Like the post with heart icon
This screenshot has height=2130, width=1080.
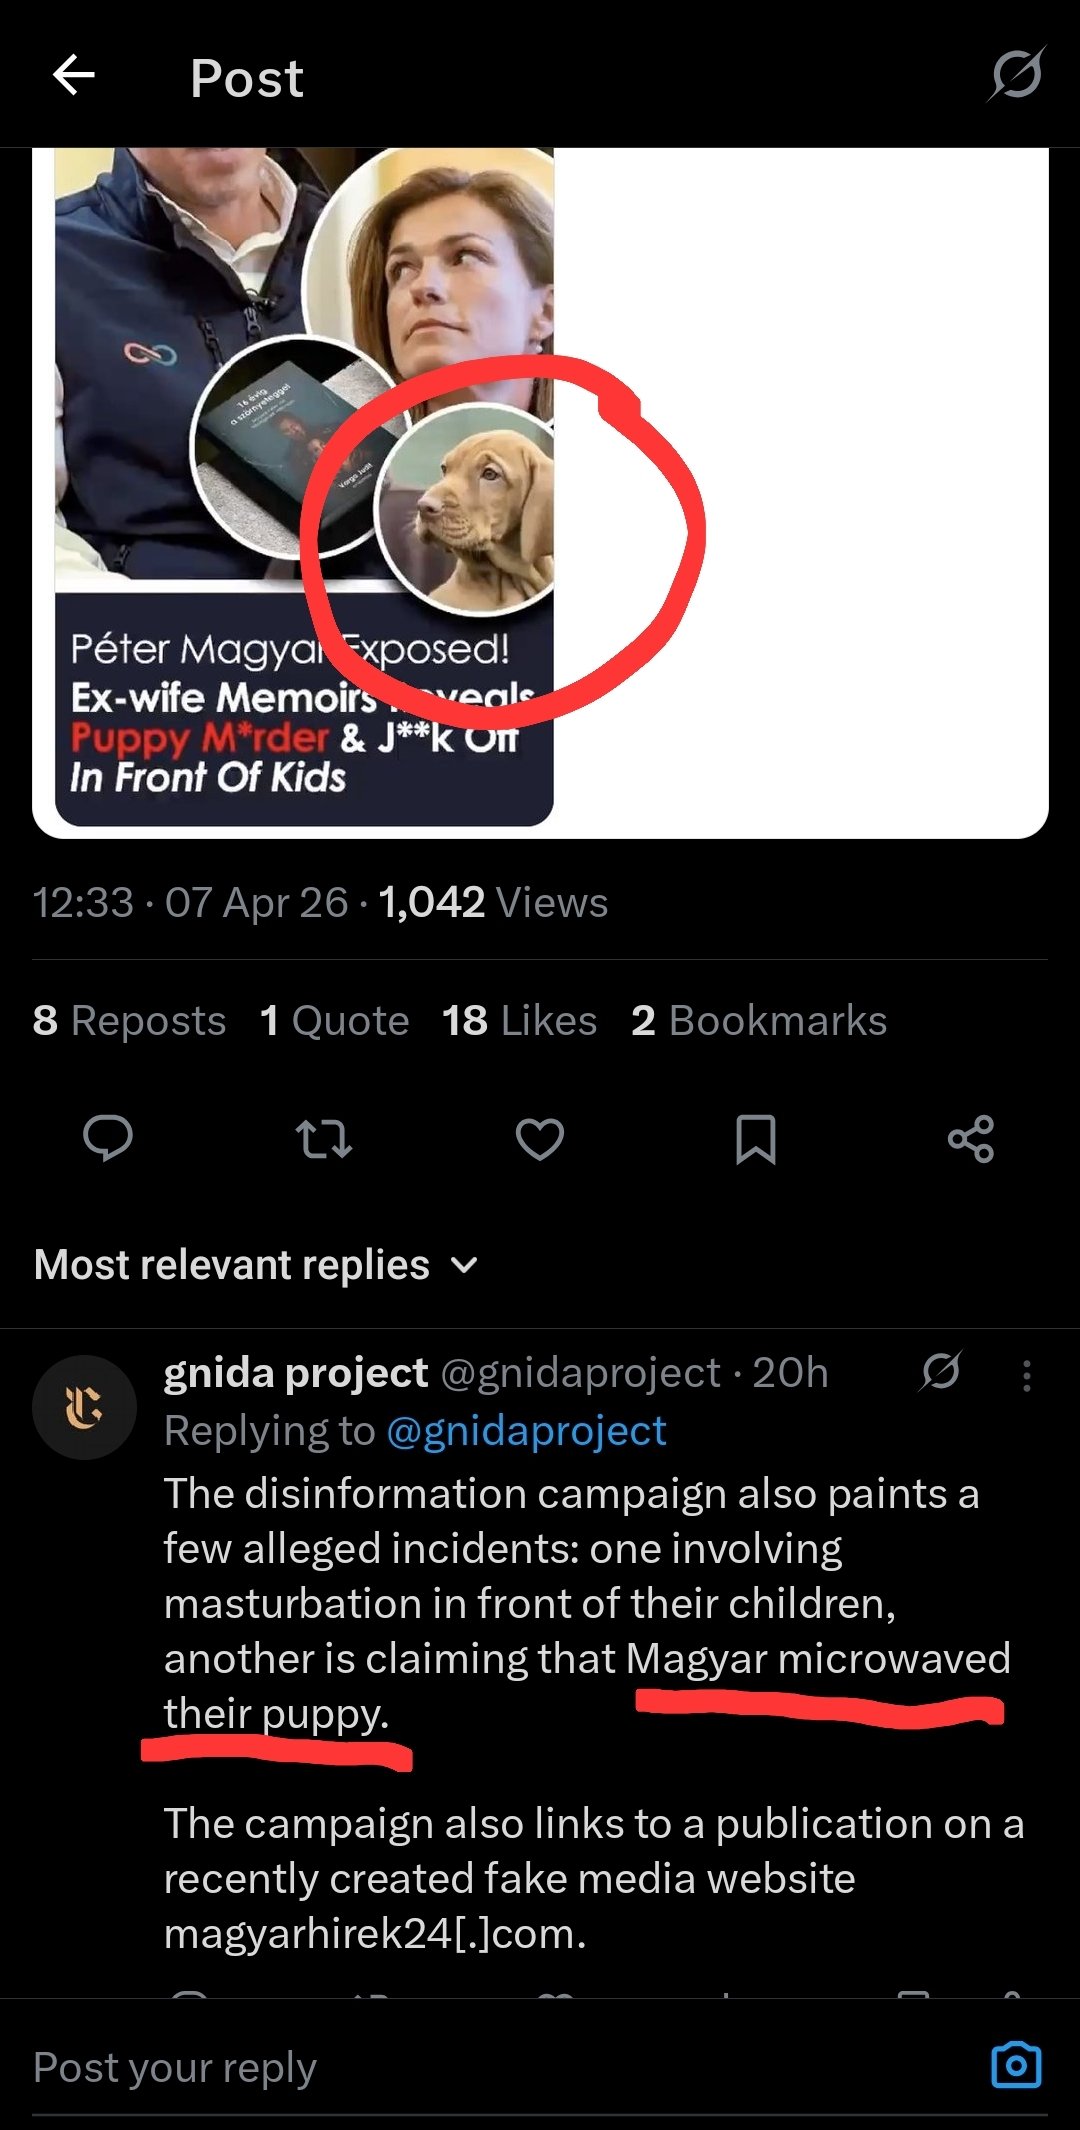[540, 1138]
